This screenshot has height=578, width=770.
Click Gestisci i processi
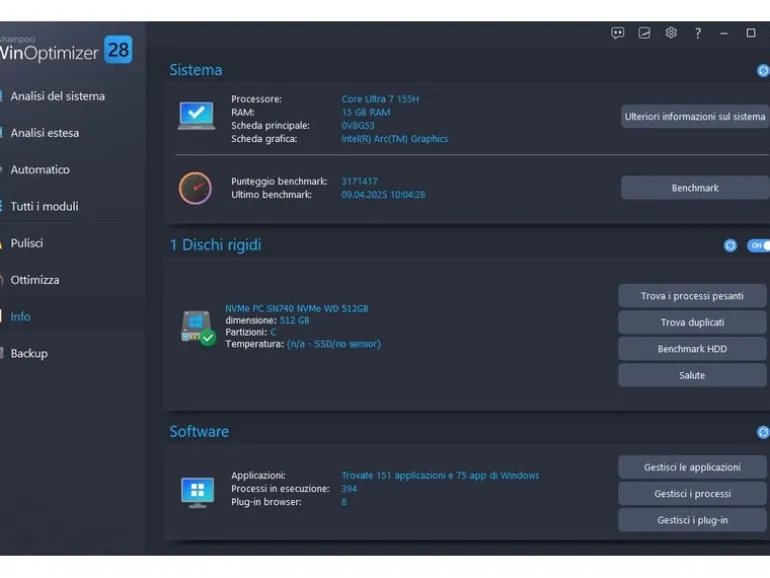[692, 494]
